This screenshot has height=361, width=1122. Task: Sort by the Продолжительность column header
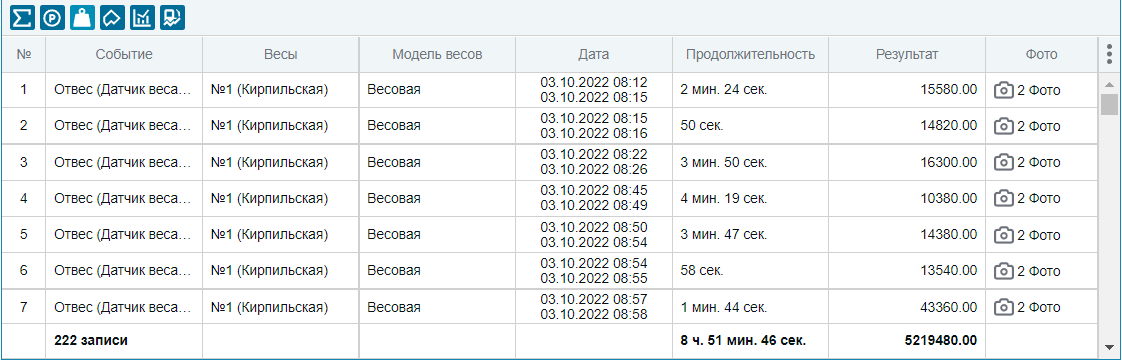[751, 54]
